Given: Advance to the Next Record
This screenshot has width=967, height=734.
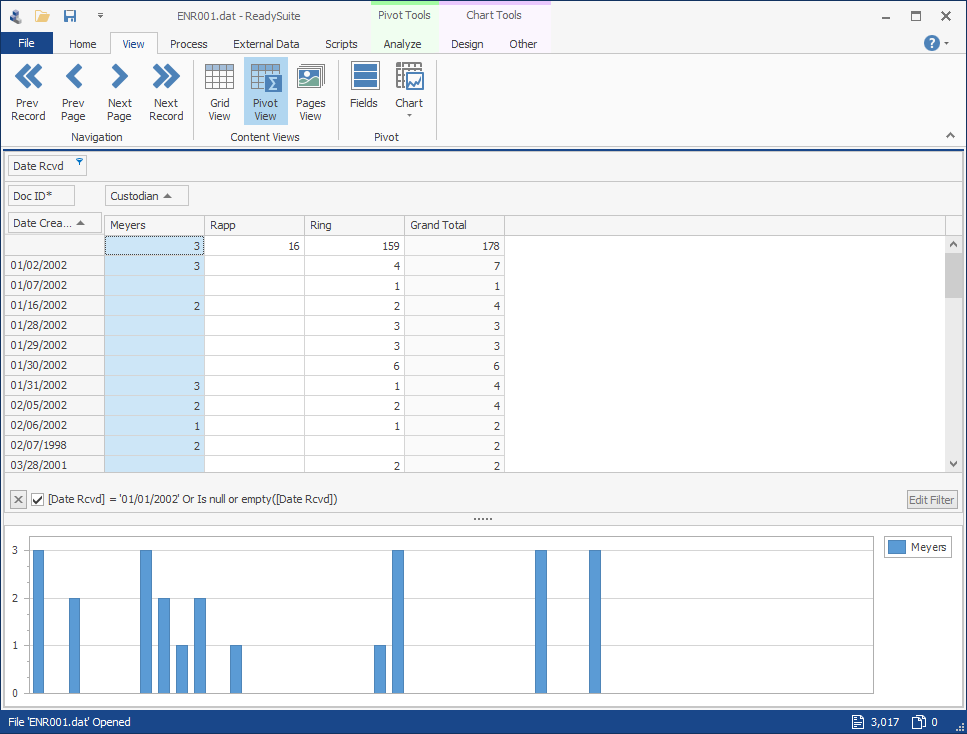Looking at the screenshot, I should 166,90.
